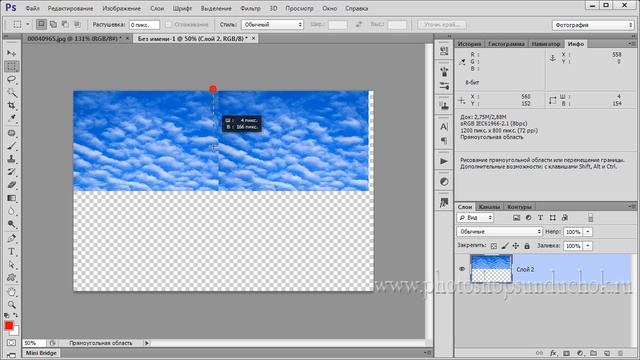
Task: Open the Редактирование menu
Action: click(x=70, y=8)
